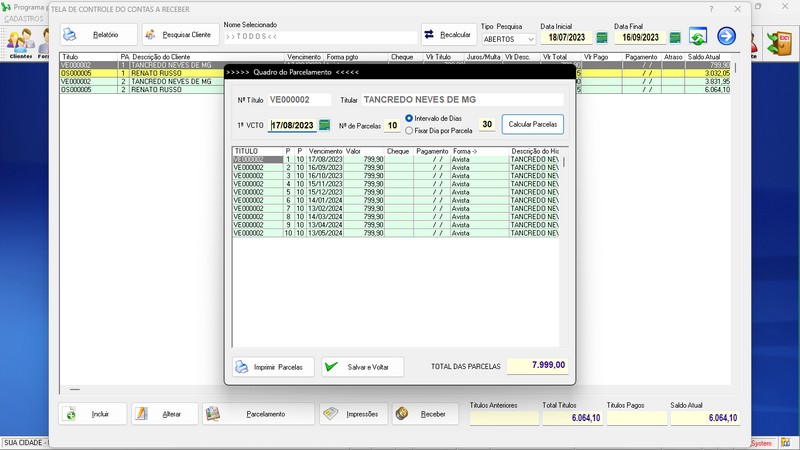Select Fixar Dia por Parcela radio option
The width and height of the screenshot is (800, 450).
409,130
